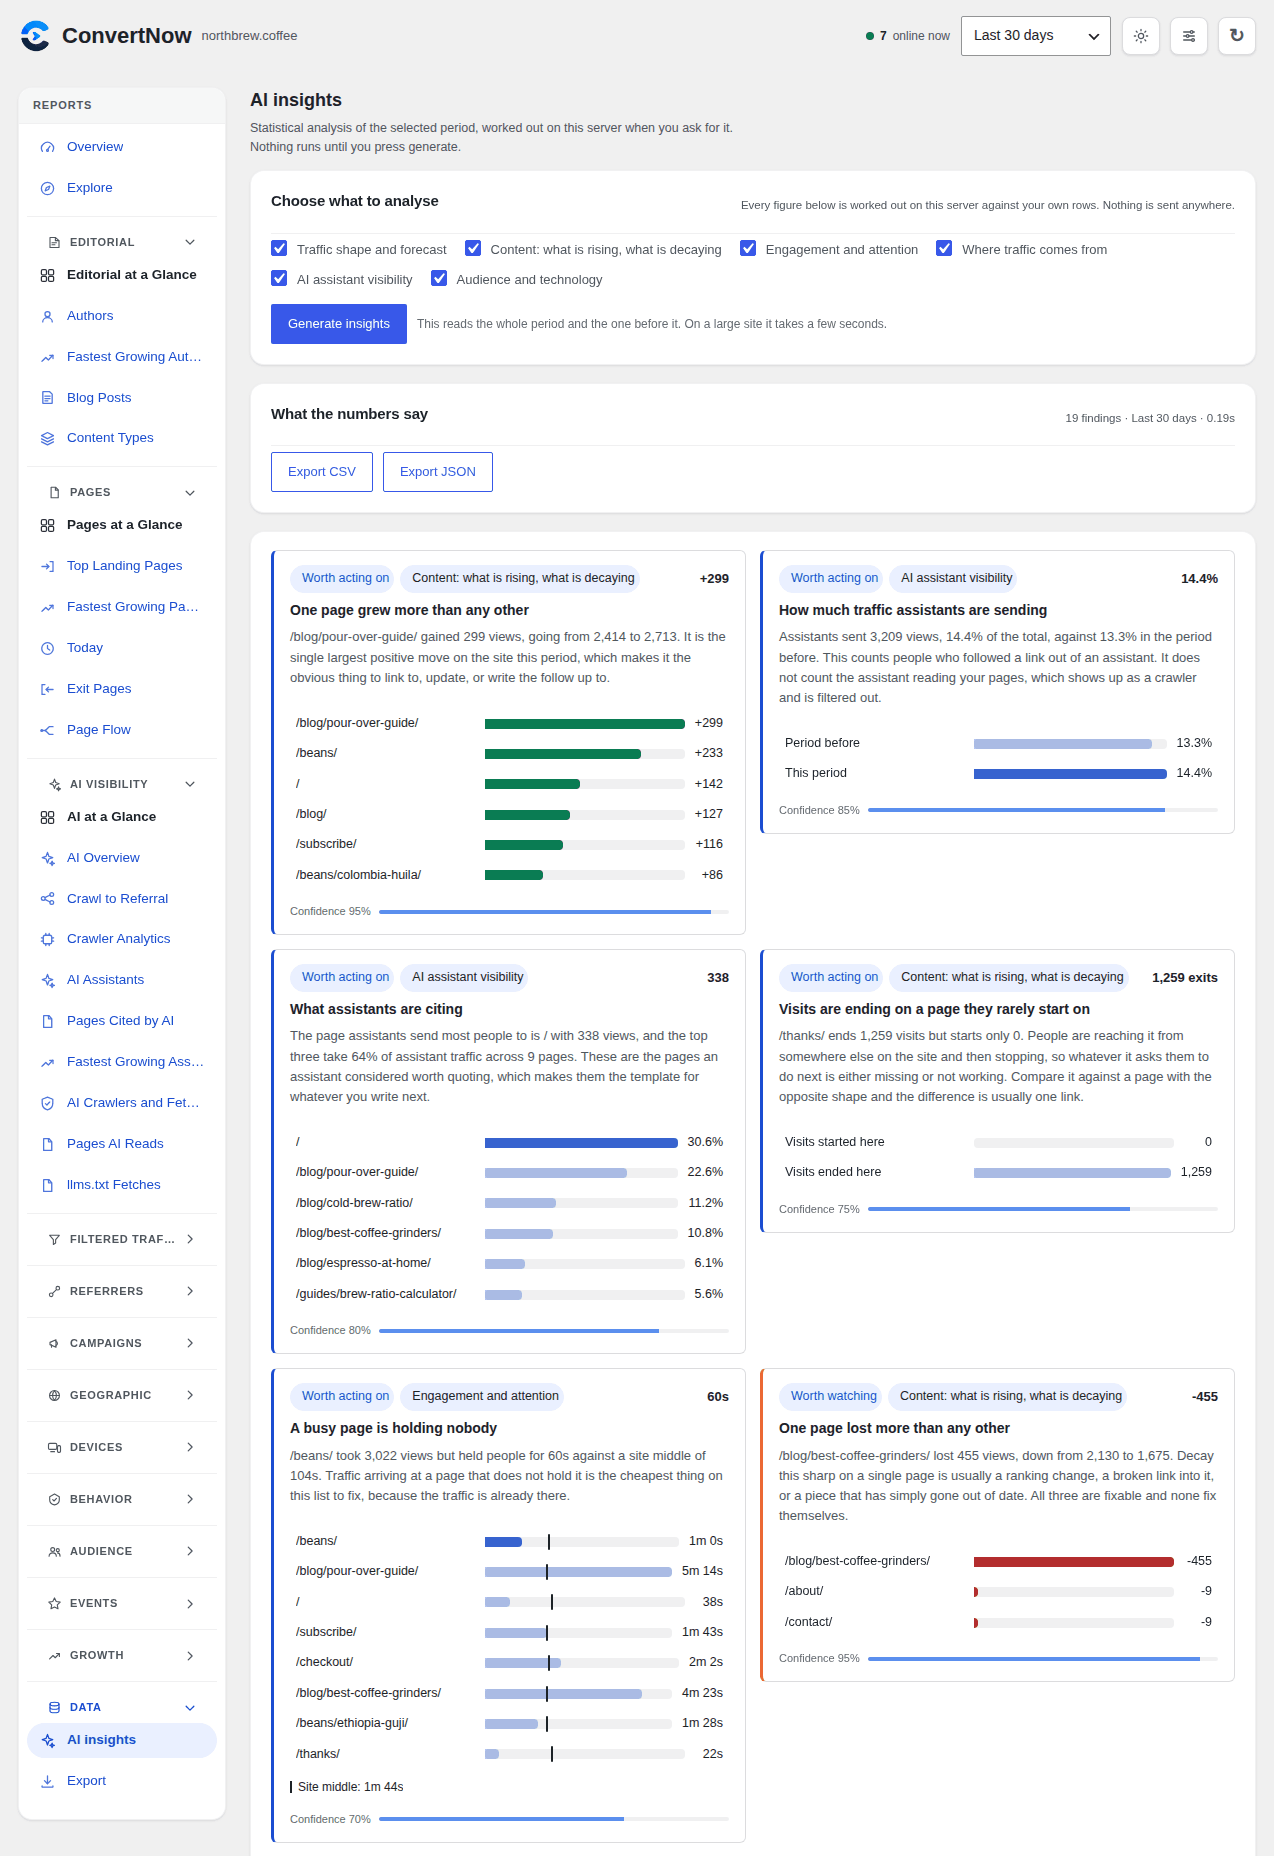Expand the Audience section

coord(122,1551)
